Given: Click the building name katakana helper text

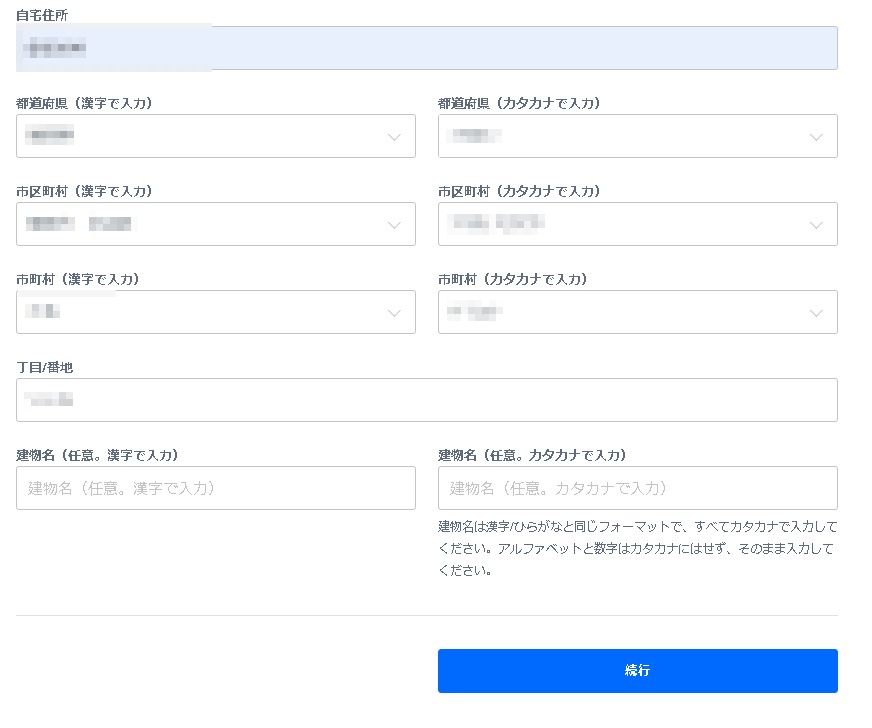Looking at the screenshot, I should click(x=637, y=548).
